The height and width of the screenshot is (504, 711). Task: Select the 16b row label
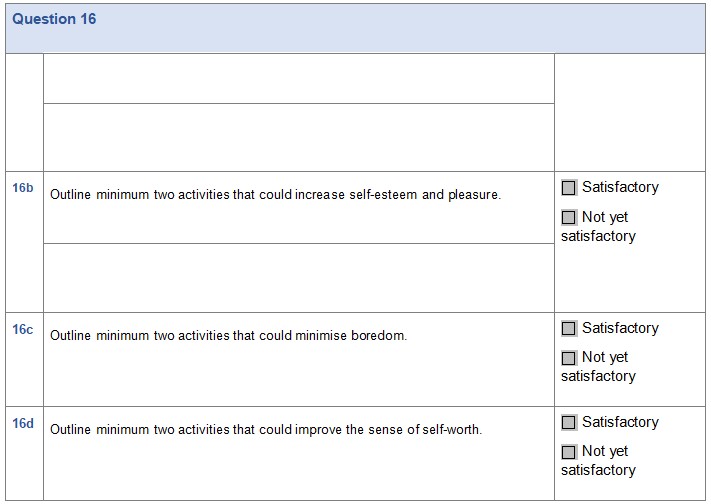tap(23, 187)
